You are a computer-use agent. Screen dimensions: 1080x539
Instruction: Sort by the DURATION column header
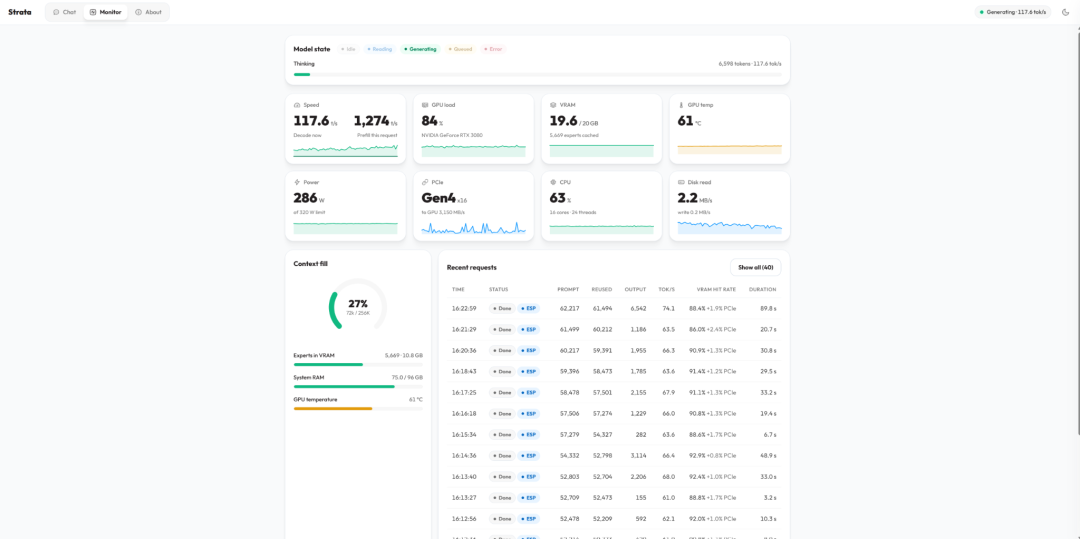762,290
